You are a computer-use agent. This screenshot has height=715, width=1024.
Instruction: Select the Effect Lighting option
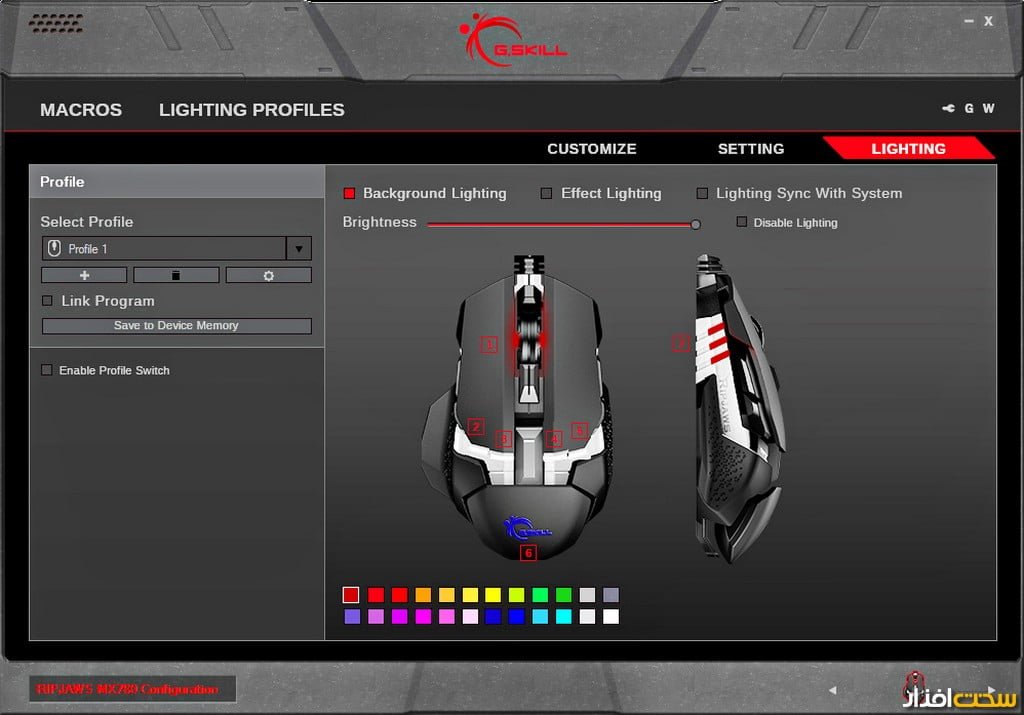click(x=547, y=194)
